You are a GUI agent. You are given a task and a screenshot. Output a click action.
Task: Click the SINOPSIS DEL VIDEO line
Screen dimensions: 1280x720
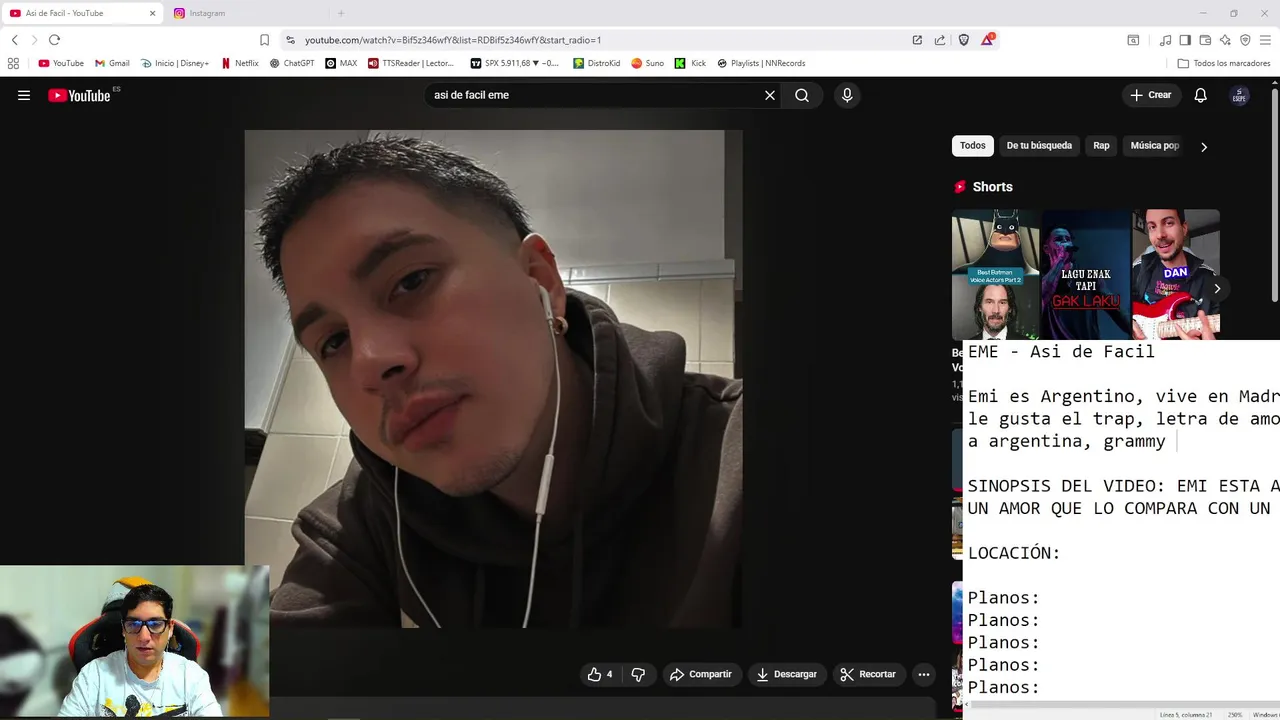click(x=1123, y=486)
